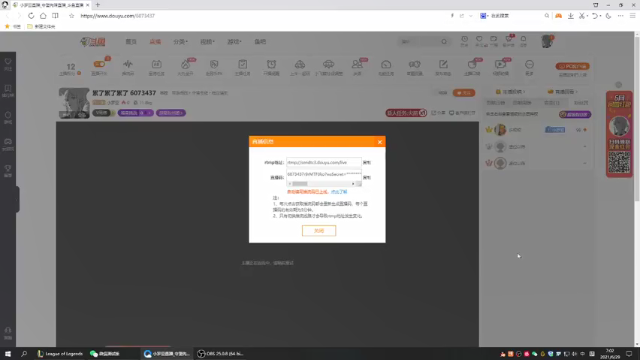This screenshot has width=640, height=360.
Task: Open the cloud upload icon in streamer toolbar
Action: (x=300, y=64)
